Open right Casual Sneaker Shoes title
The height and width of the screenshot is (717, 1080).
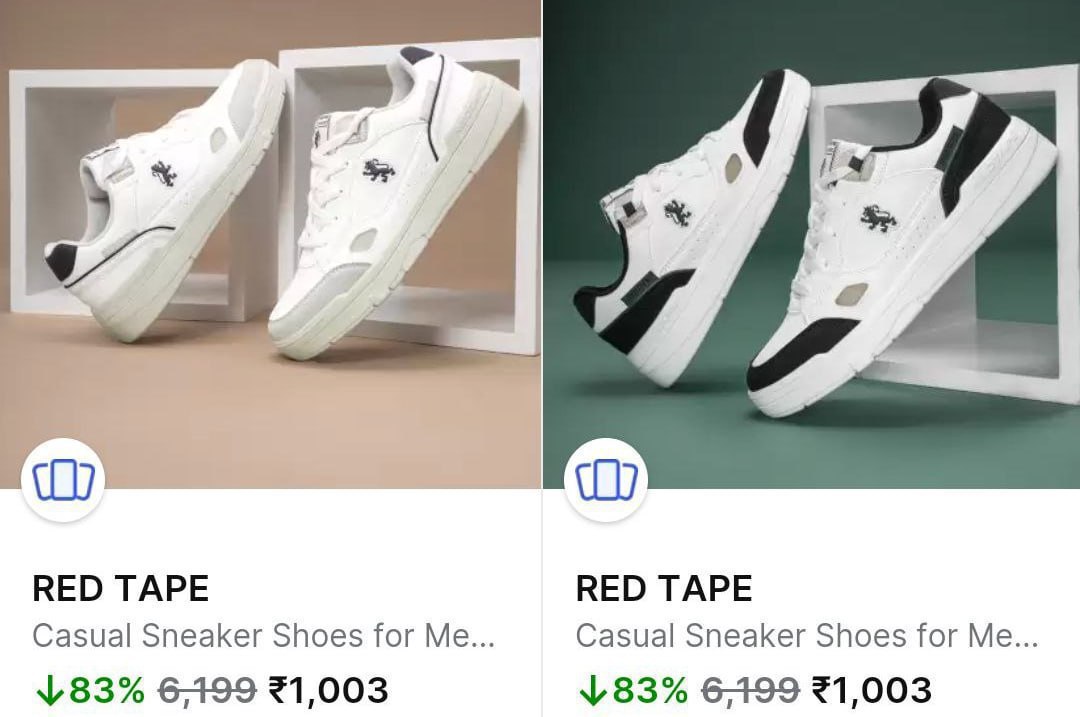(806, 636)
